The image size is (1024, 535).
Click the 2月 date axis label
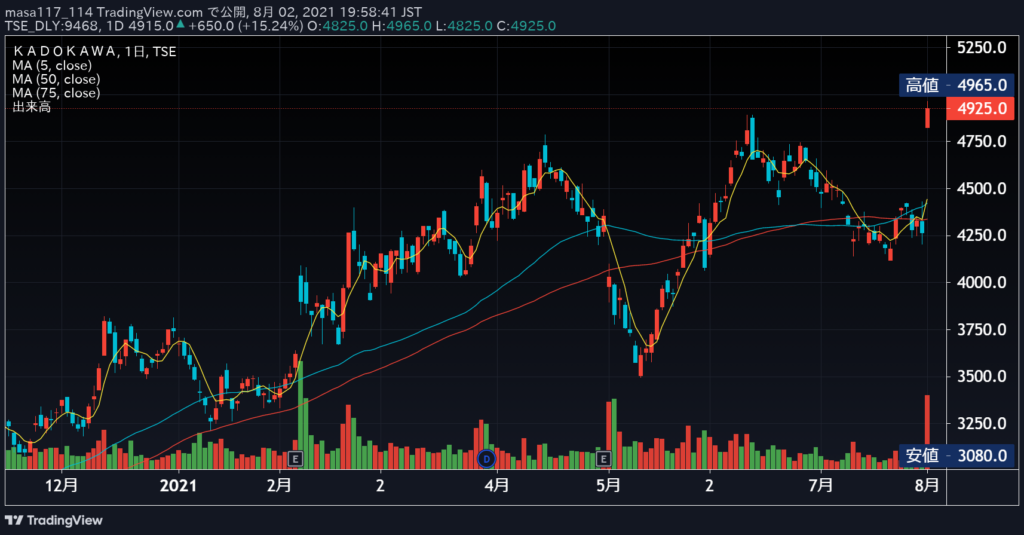[280, 485]
